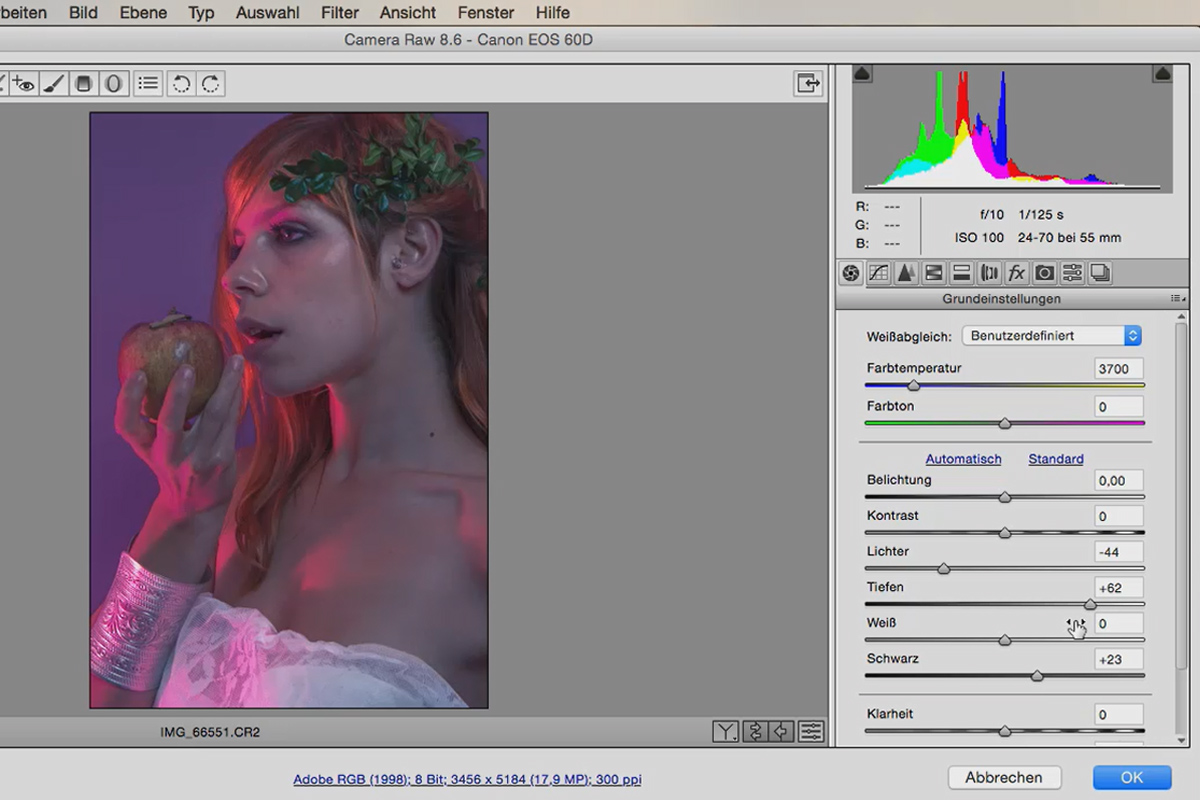Cycle before/after view with Y button
The image size is (1200, 800).
pyautogui.click(x=726, y=732)
